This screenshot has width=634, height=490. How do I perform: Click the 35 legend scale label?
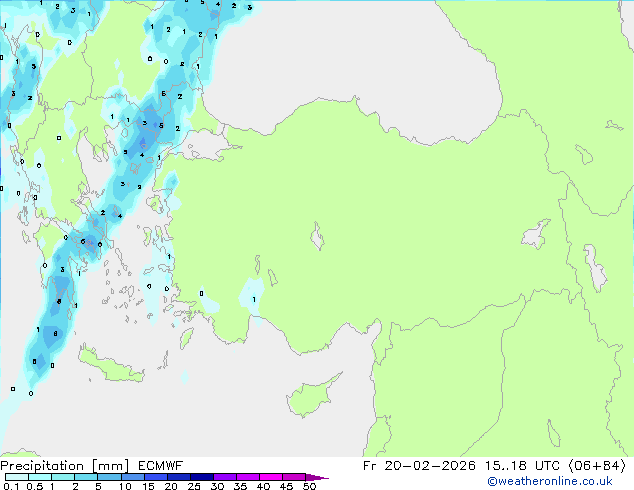240,486
